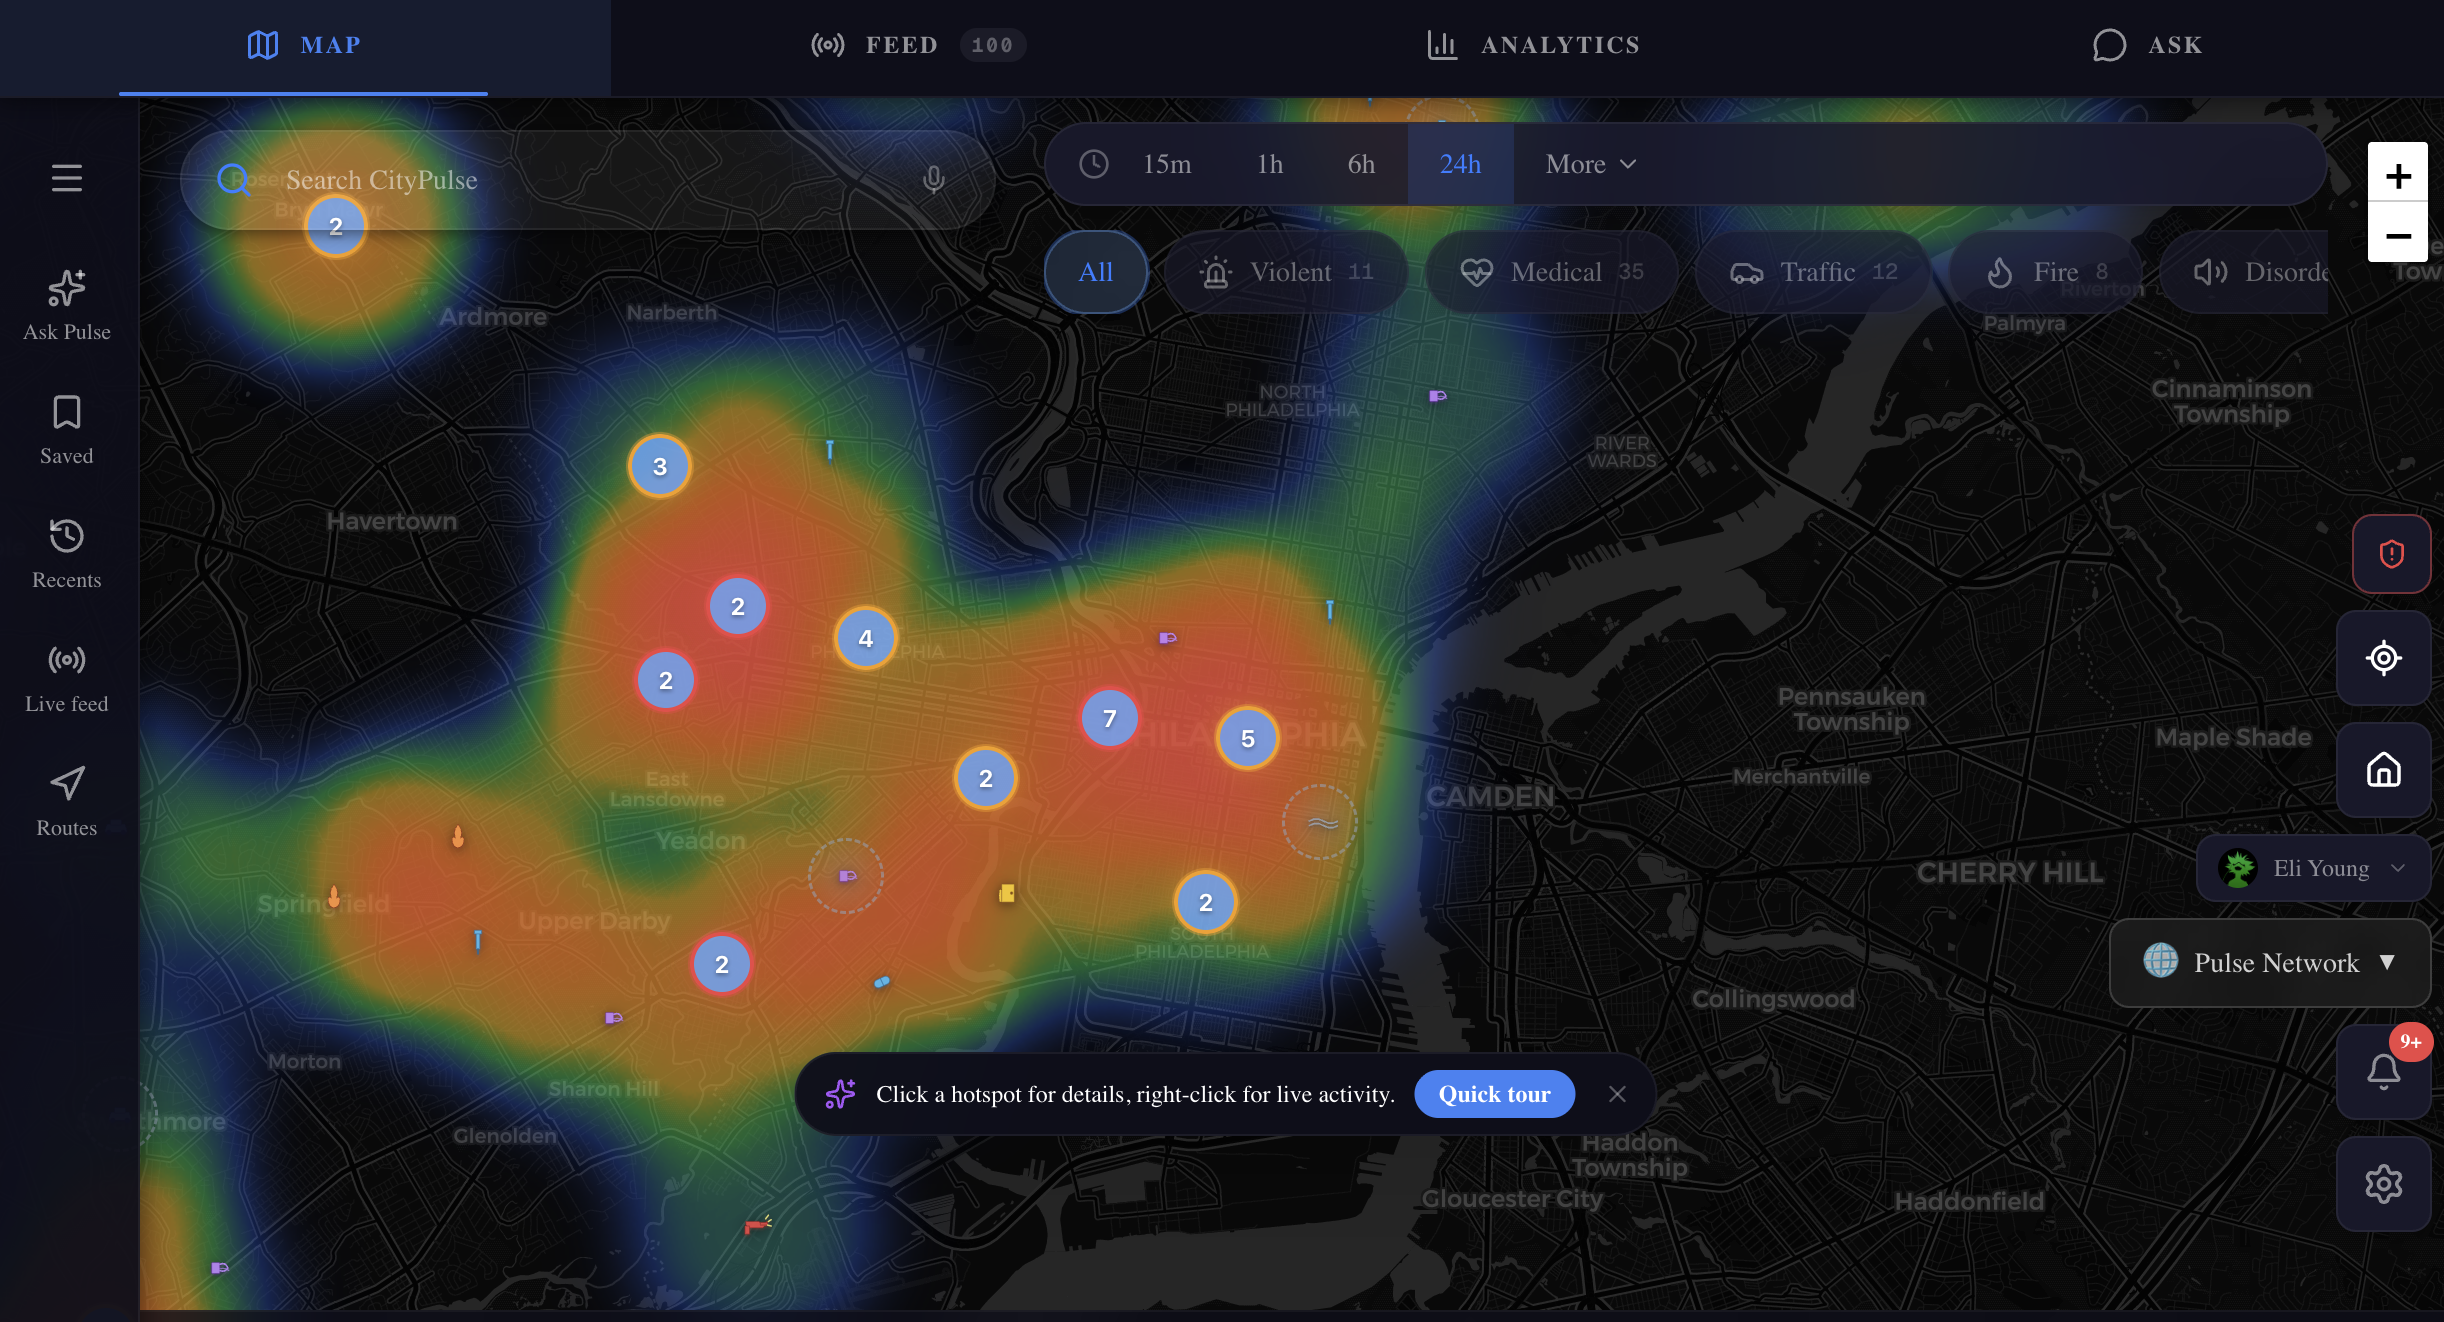Click the cluster 2 near Upper Darby
This screenshot has width=2444, height=1322.
[722, 964]
